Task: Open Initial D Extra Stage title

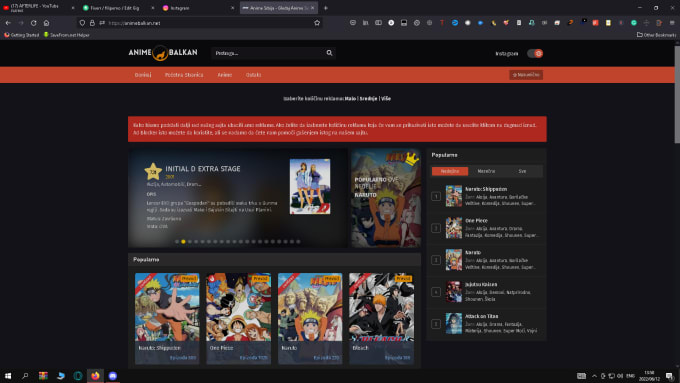Action: click(x=203, y=169)
